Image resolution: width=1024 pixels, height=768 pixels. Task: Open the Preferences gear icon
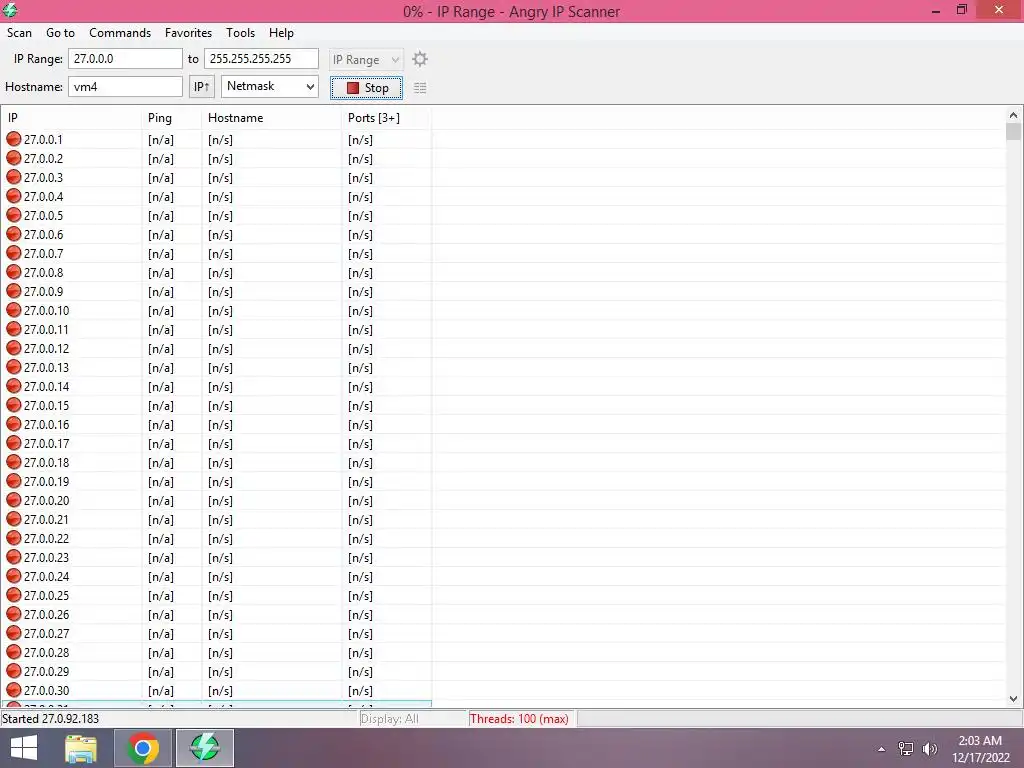420,59
